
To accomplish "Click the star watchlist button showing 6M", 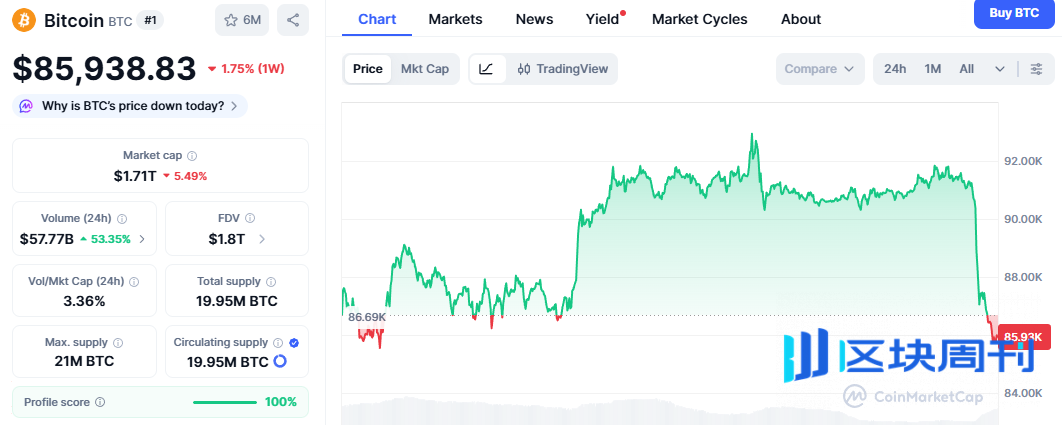I will [243, 19].
